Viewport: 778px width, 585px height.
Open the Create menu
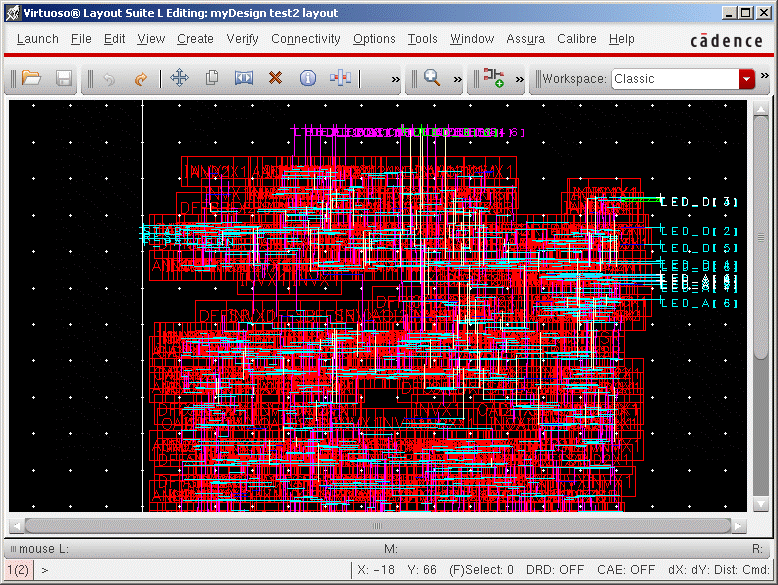coord(195,39)
